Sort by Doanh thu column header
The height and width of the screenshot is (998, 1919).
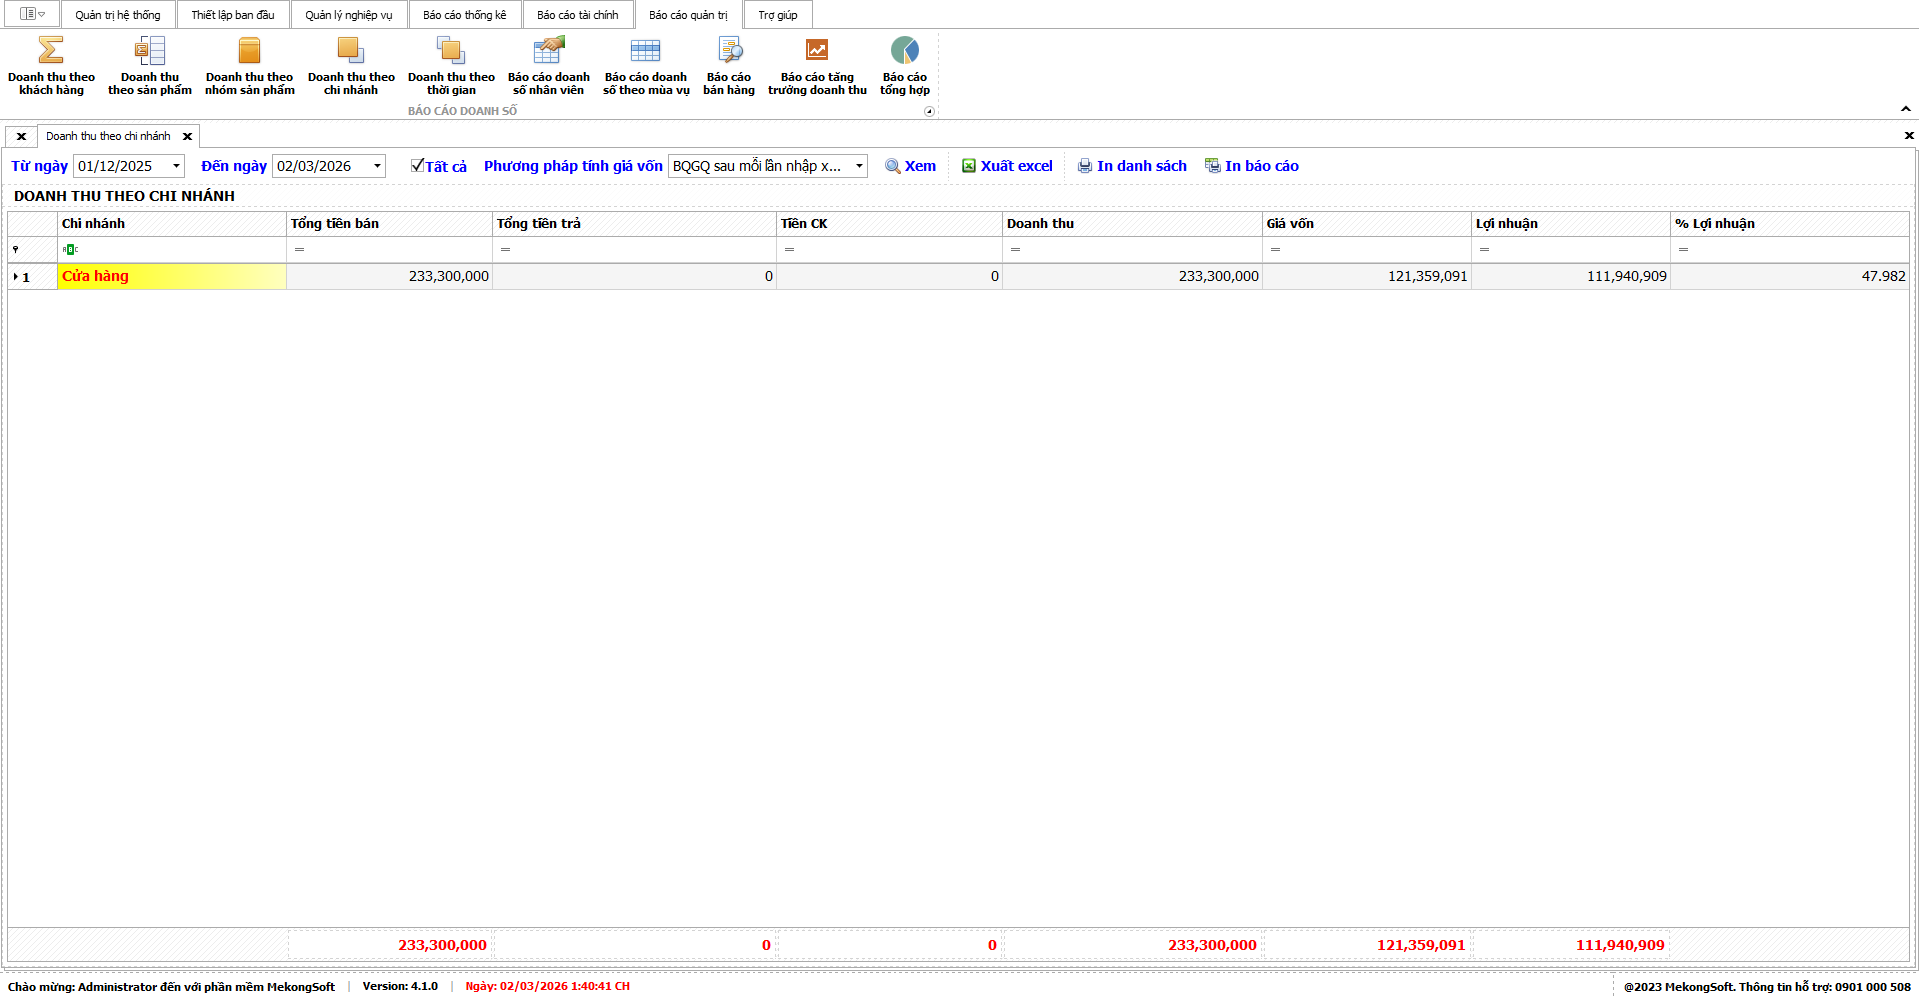(x=1133, y=224)
